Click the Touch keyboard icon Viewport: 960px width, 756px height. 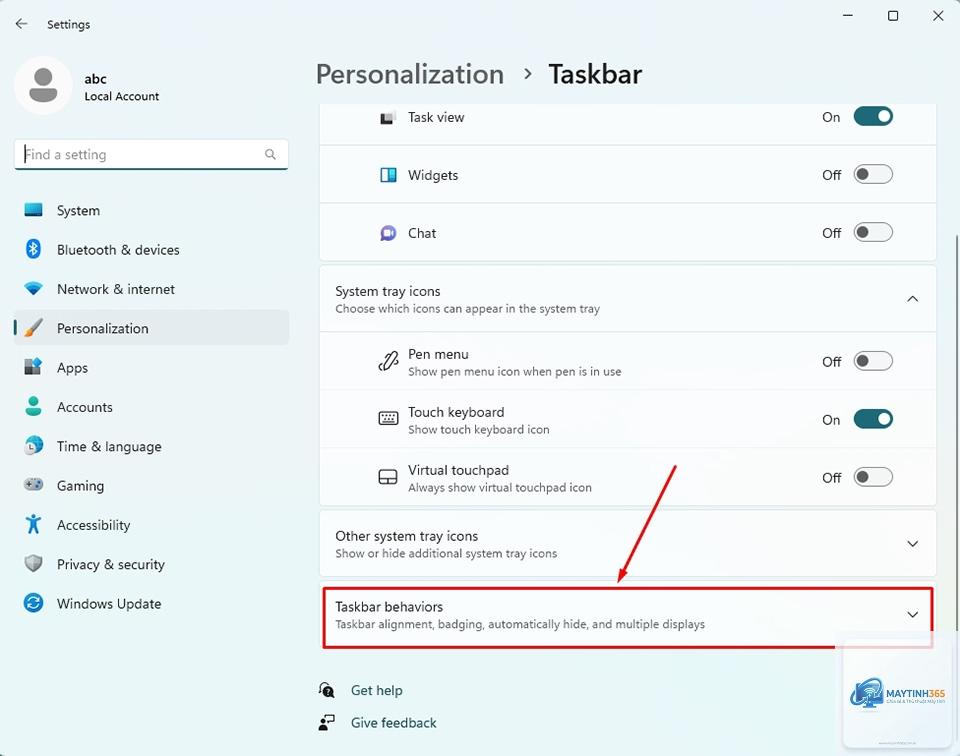coord(388,419)
